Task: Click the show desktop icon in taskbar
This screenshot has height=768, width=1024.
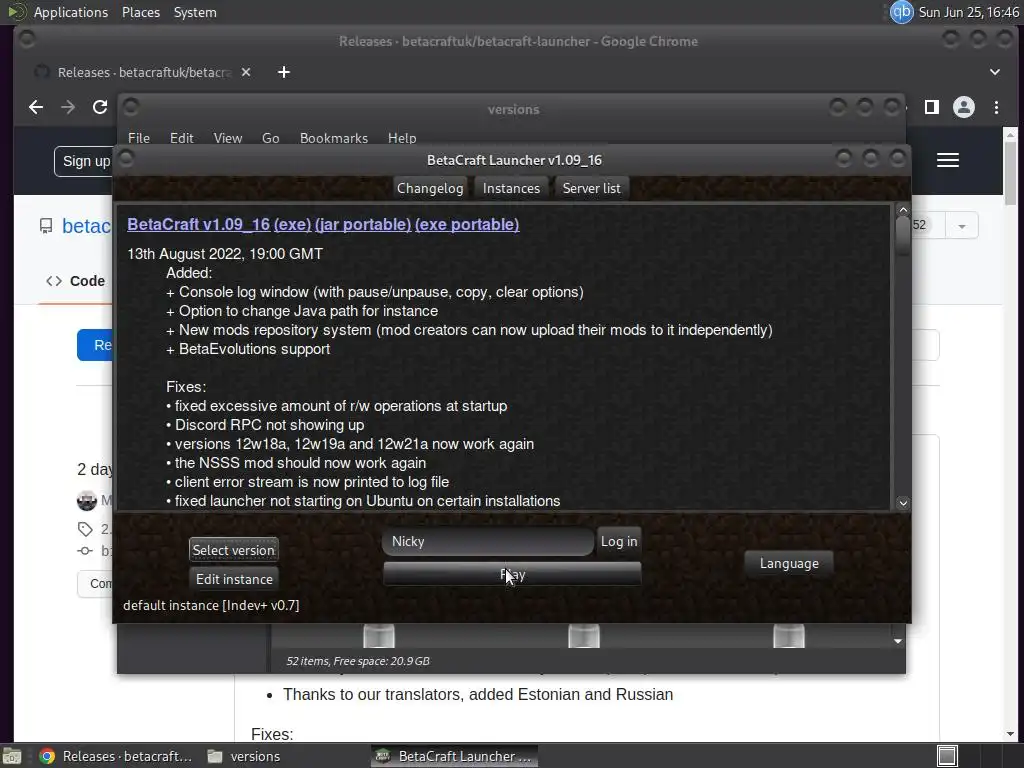Action: click(x=11, y=756)
